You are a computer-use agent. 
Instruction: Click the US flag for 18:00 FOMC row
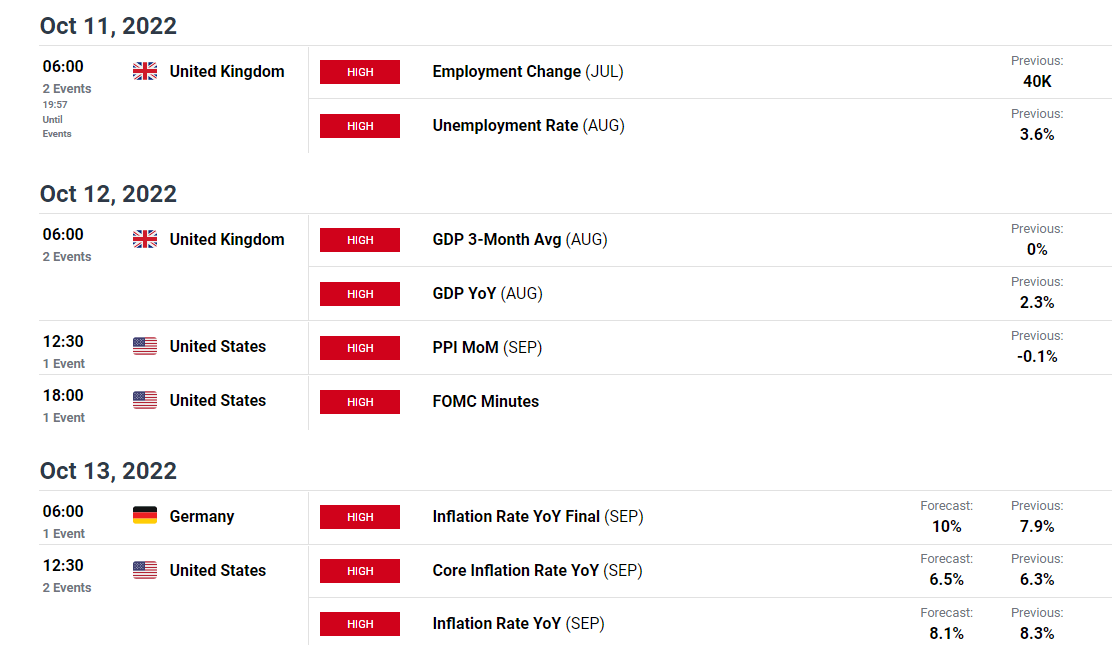[145, 400]
